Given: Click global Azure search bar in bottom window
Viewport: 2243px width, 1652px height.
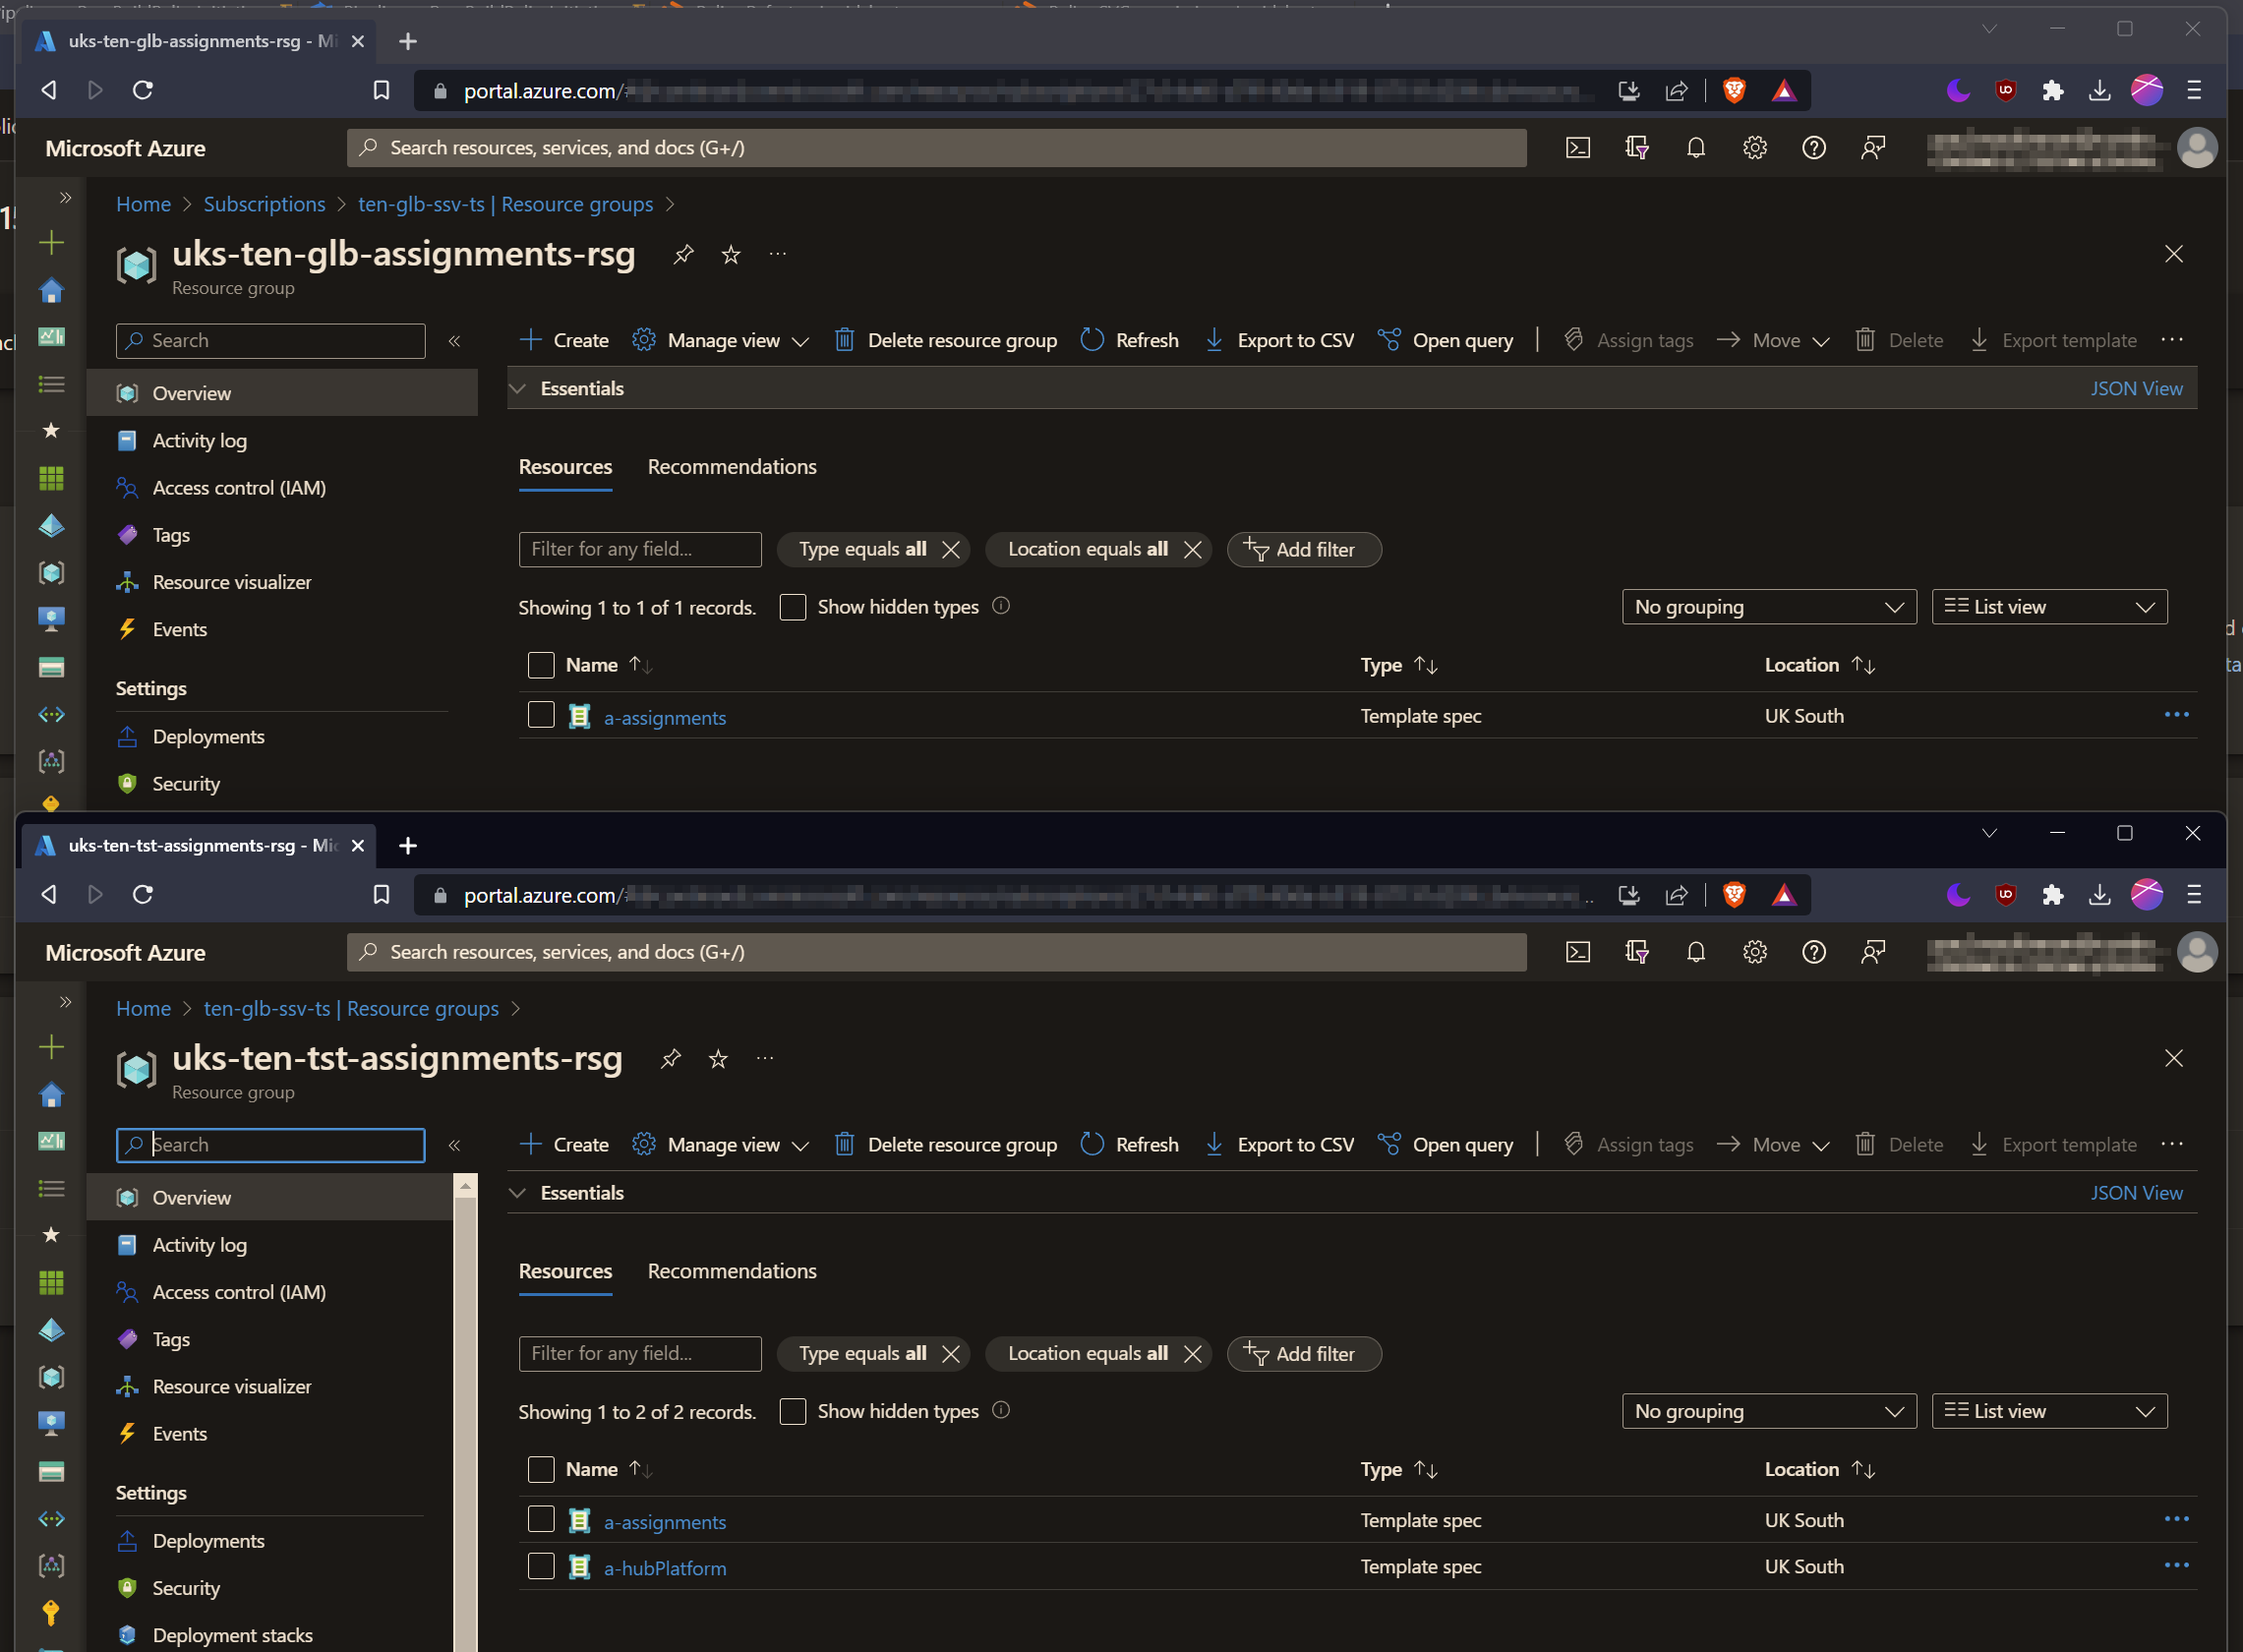Looking at the screenshot, I should pos(936,952).
